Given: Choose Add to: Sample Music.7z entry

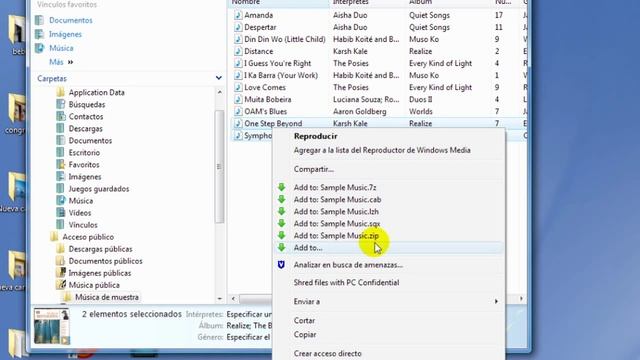Looking at the screenshot, I should pos(335,187).
